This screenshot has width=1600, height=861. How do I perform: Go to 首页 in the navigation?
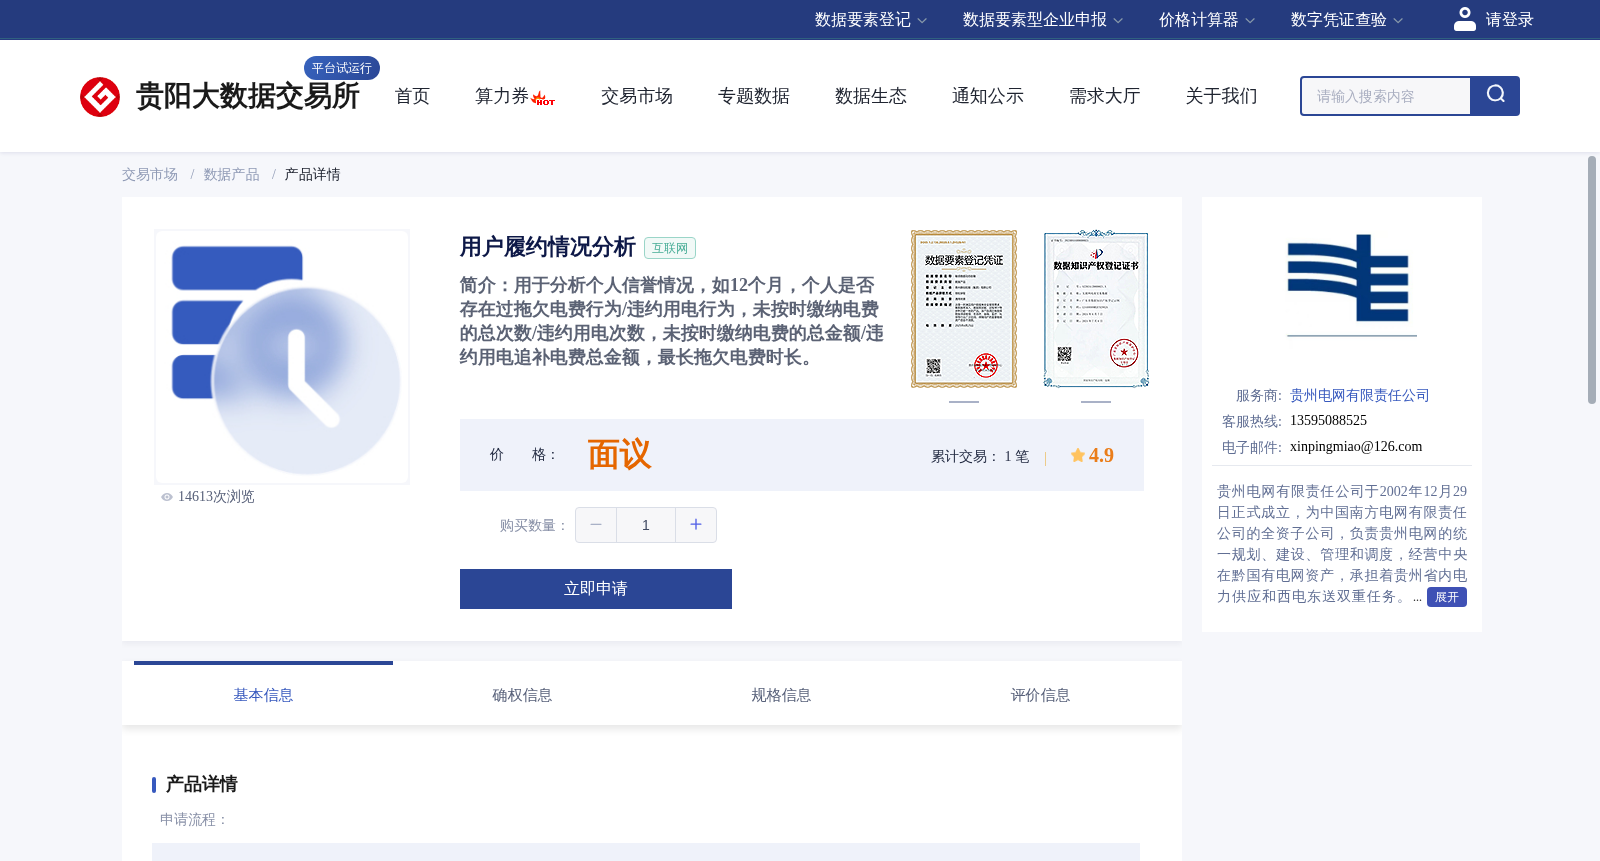pos(412,96)
